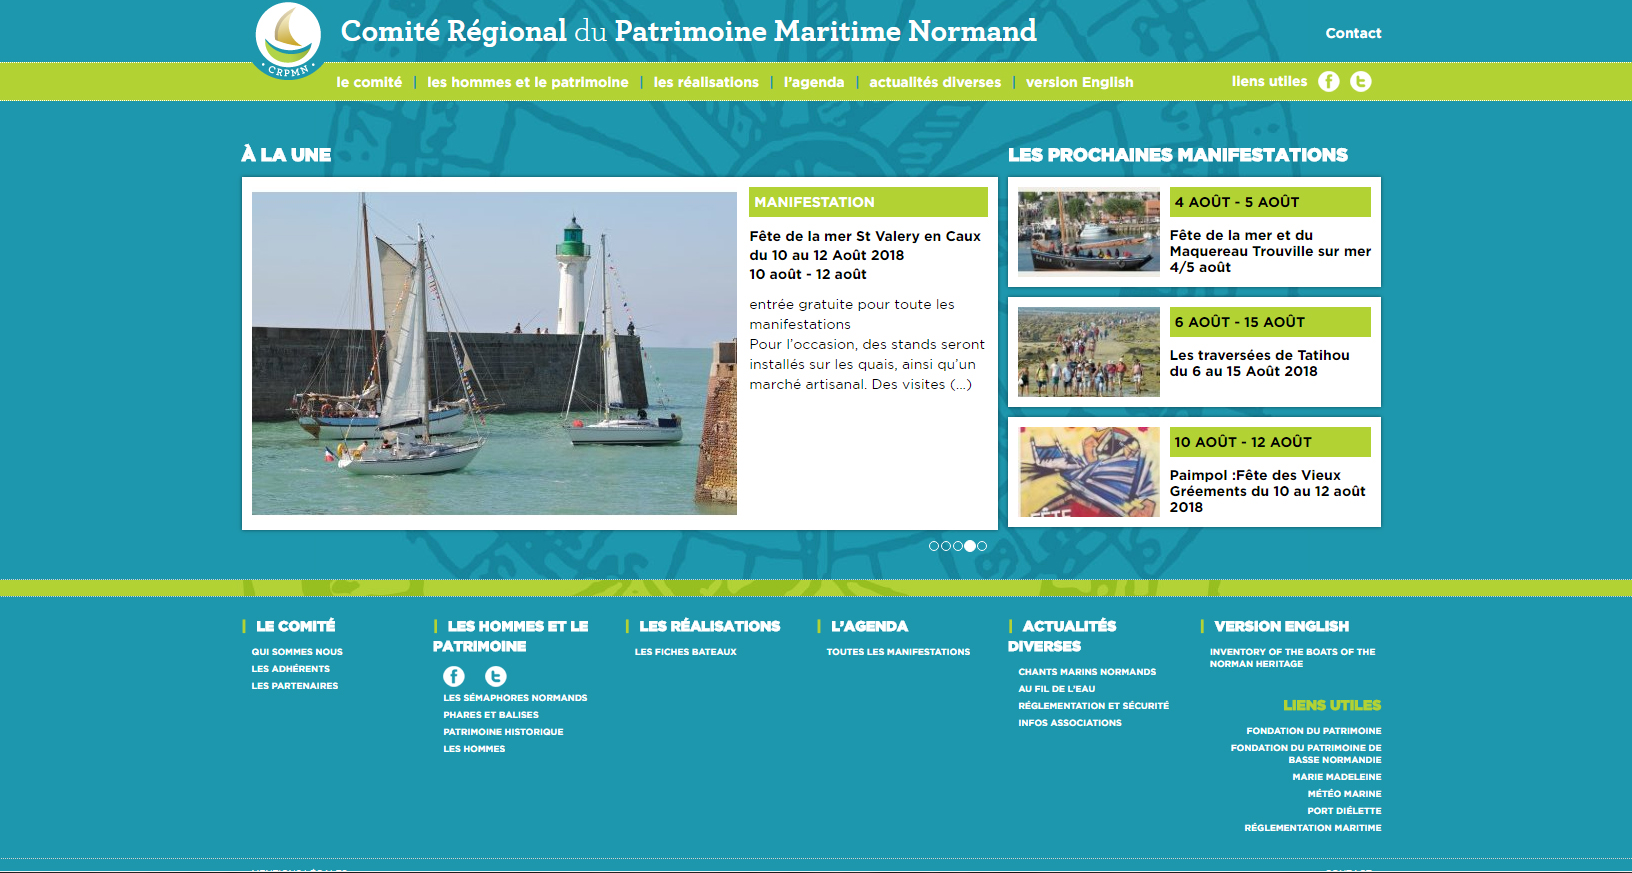Select second carousel slide dot

[x=946, y=546]
